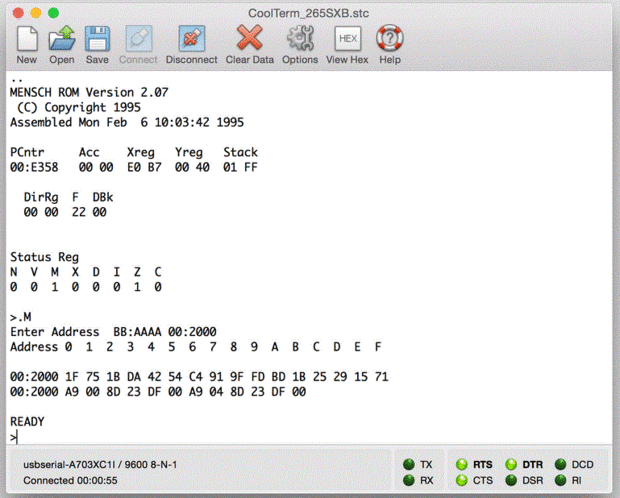Click the CTS status indicator
Image resolution: width=620 pixels, height=498 pixels.
[x=461, y=480]
